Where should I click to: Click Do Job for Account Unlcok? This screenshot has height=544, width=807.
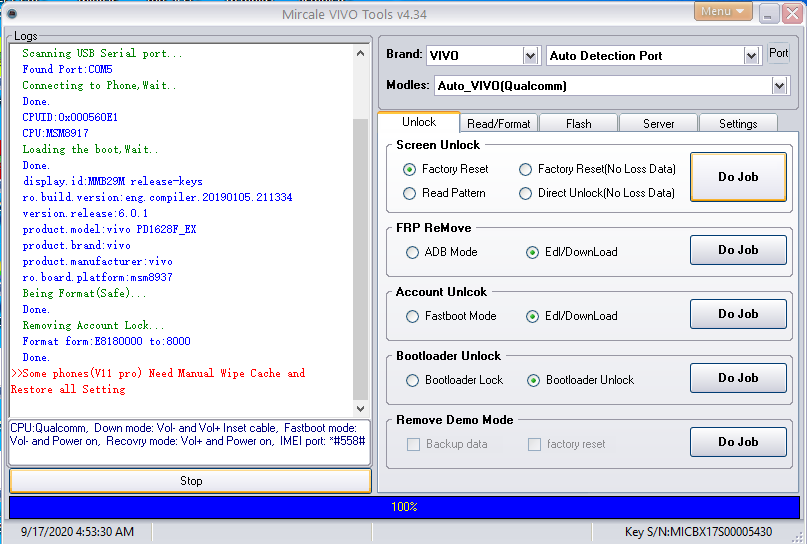point(738,313)
